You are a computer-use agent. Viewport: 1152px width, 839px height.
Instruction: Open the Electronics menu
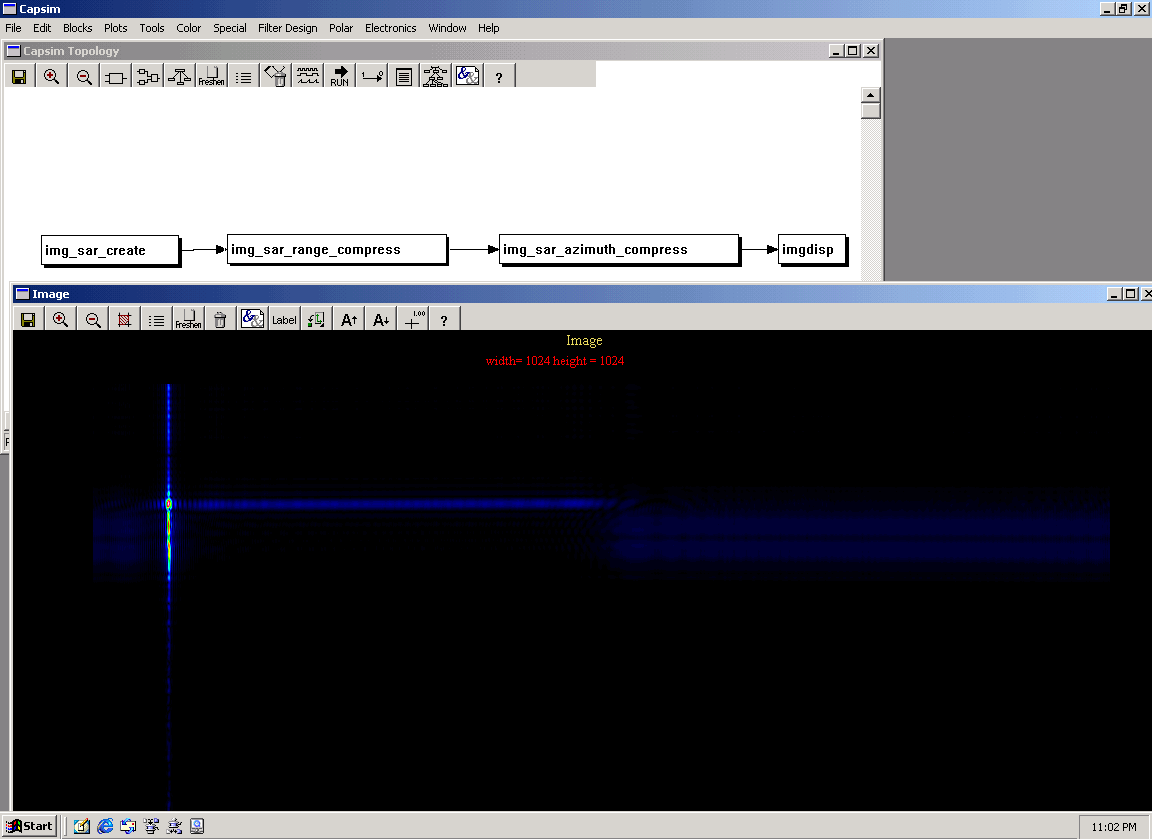point(391,28)
